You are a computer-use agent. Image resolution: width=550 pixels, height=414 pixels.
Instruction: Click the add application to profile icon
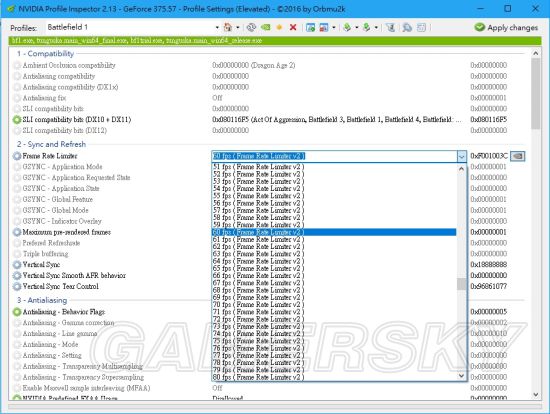tap(310, 27)
